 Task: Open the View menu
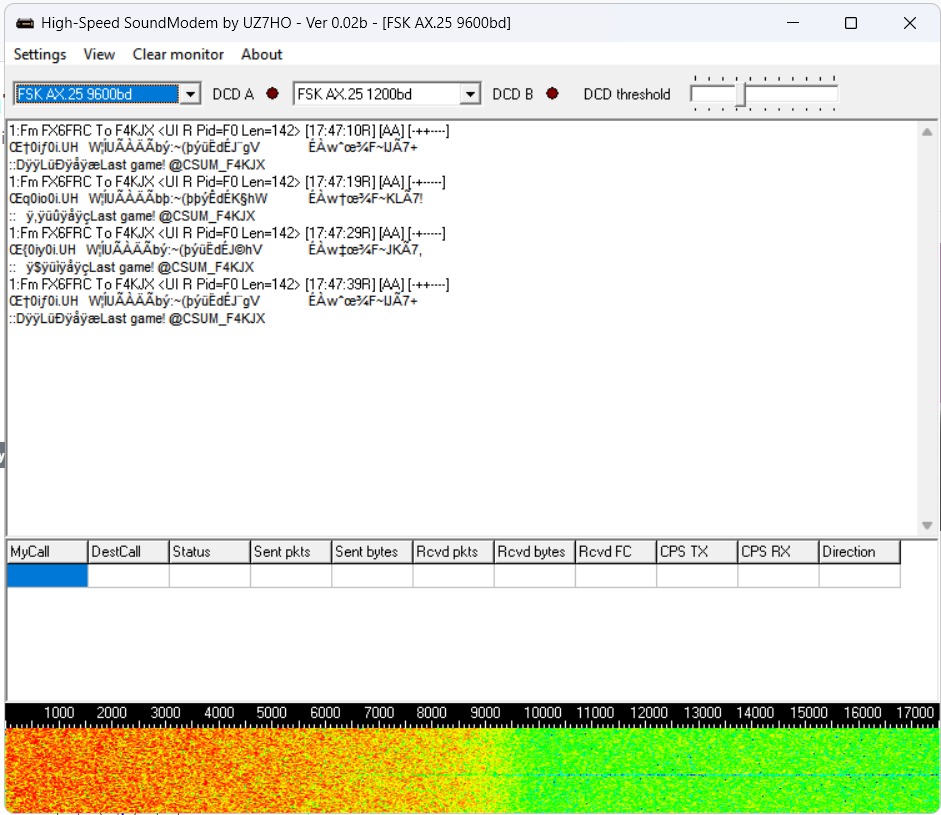[99, 54]
